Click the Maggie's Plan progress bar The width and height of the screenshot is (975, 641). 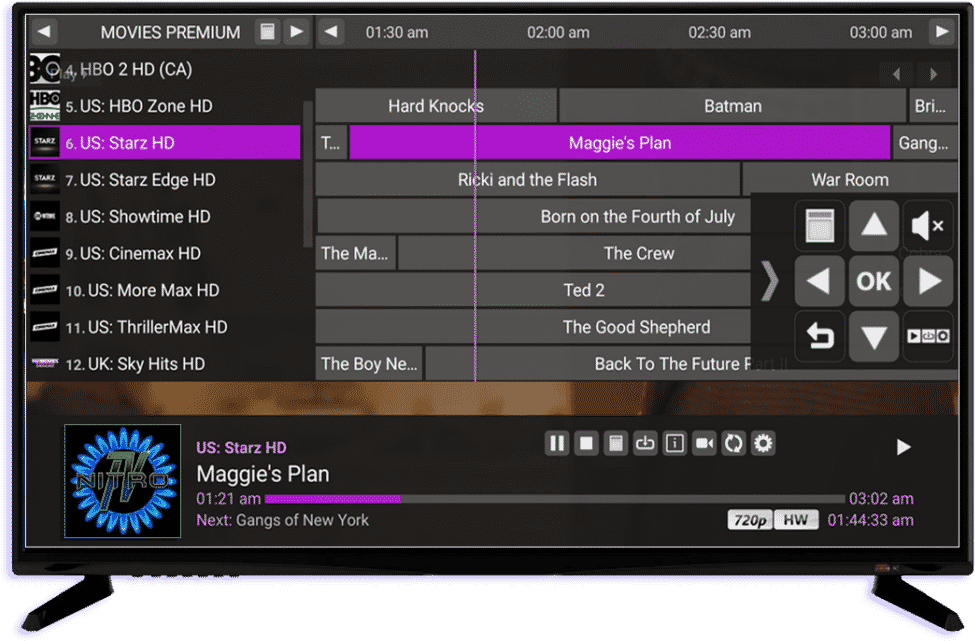pos(555,499)
